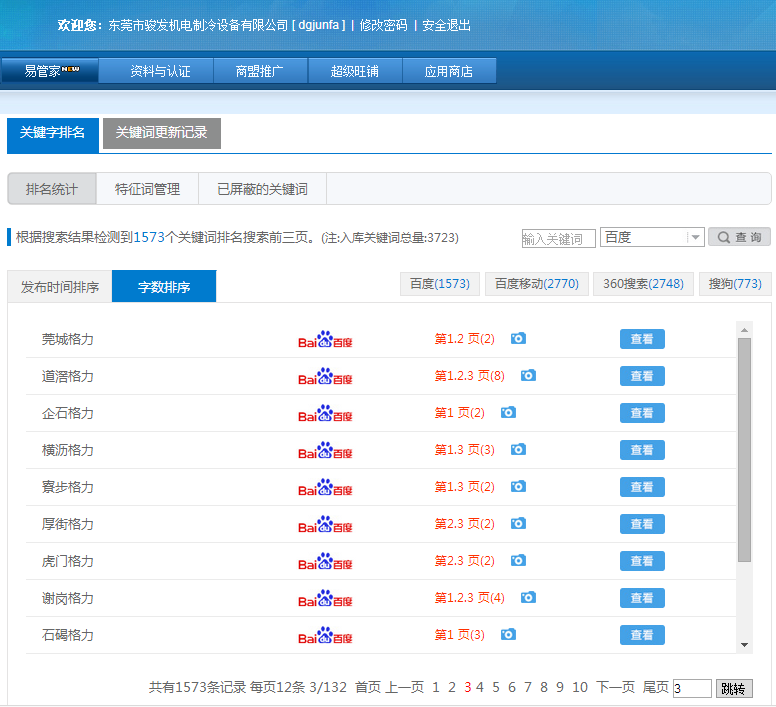Go to 下一页 in pagination

[615, 687]
